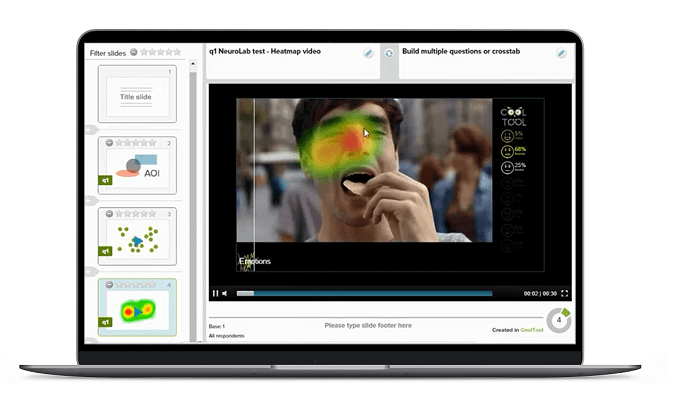
Task: Open the AOI slide thumbnail
Action: 137,166
